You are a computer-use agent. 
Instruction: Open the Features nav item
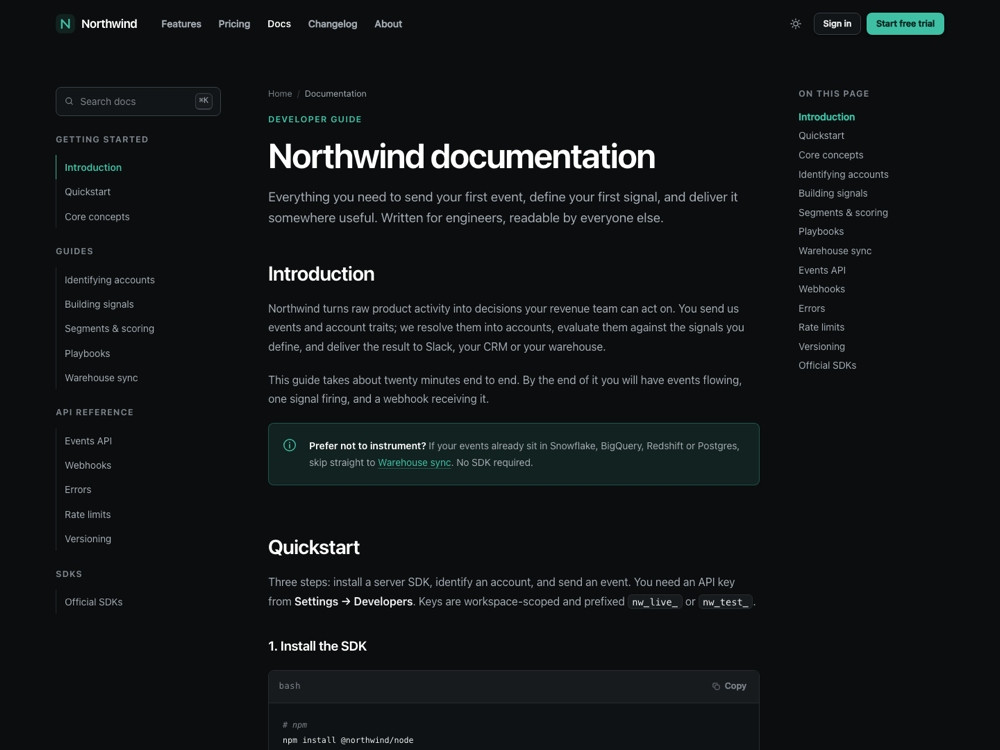pyautogui.click(x=181, y=24)
